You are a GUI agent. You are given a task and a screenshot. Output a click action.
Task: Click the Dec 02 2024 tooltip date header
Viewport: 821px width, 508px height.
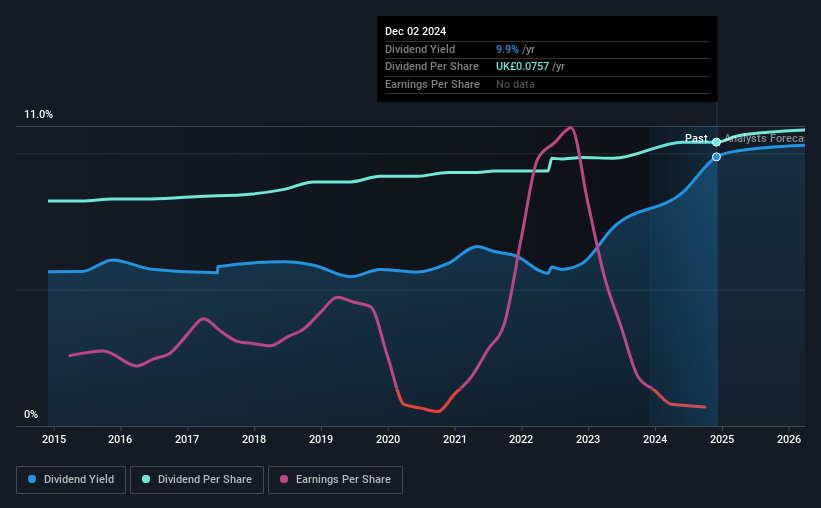pos(416,31)
